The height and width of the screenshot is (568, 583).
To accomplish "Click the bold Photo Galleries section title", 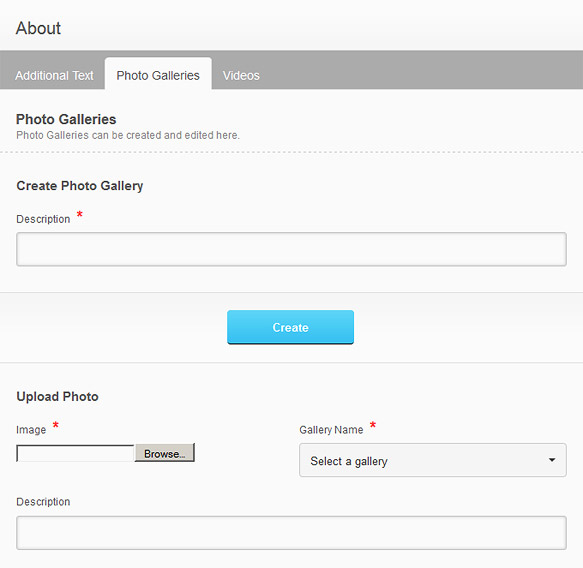I will 66,119.
